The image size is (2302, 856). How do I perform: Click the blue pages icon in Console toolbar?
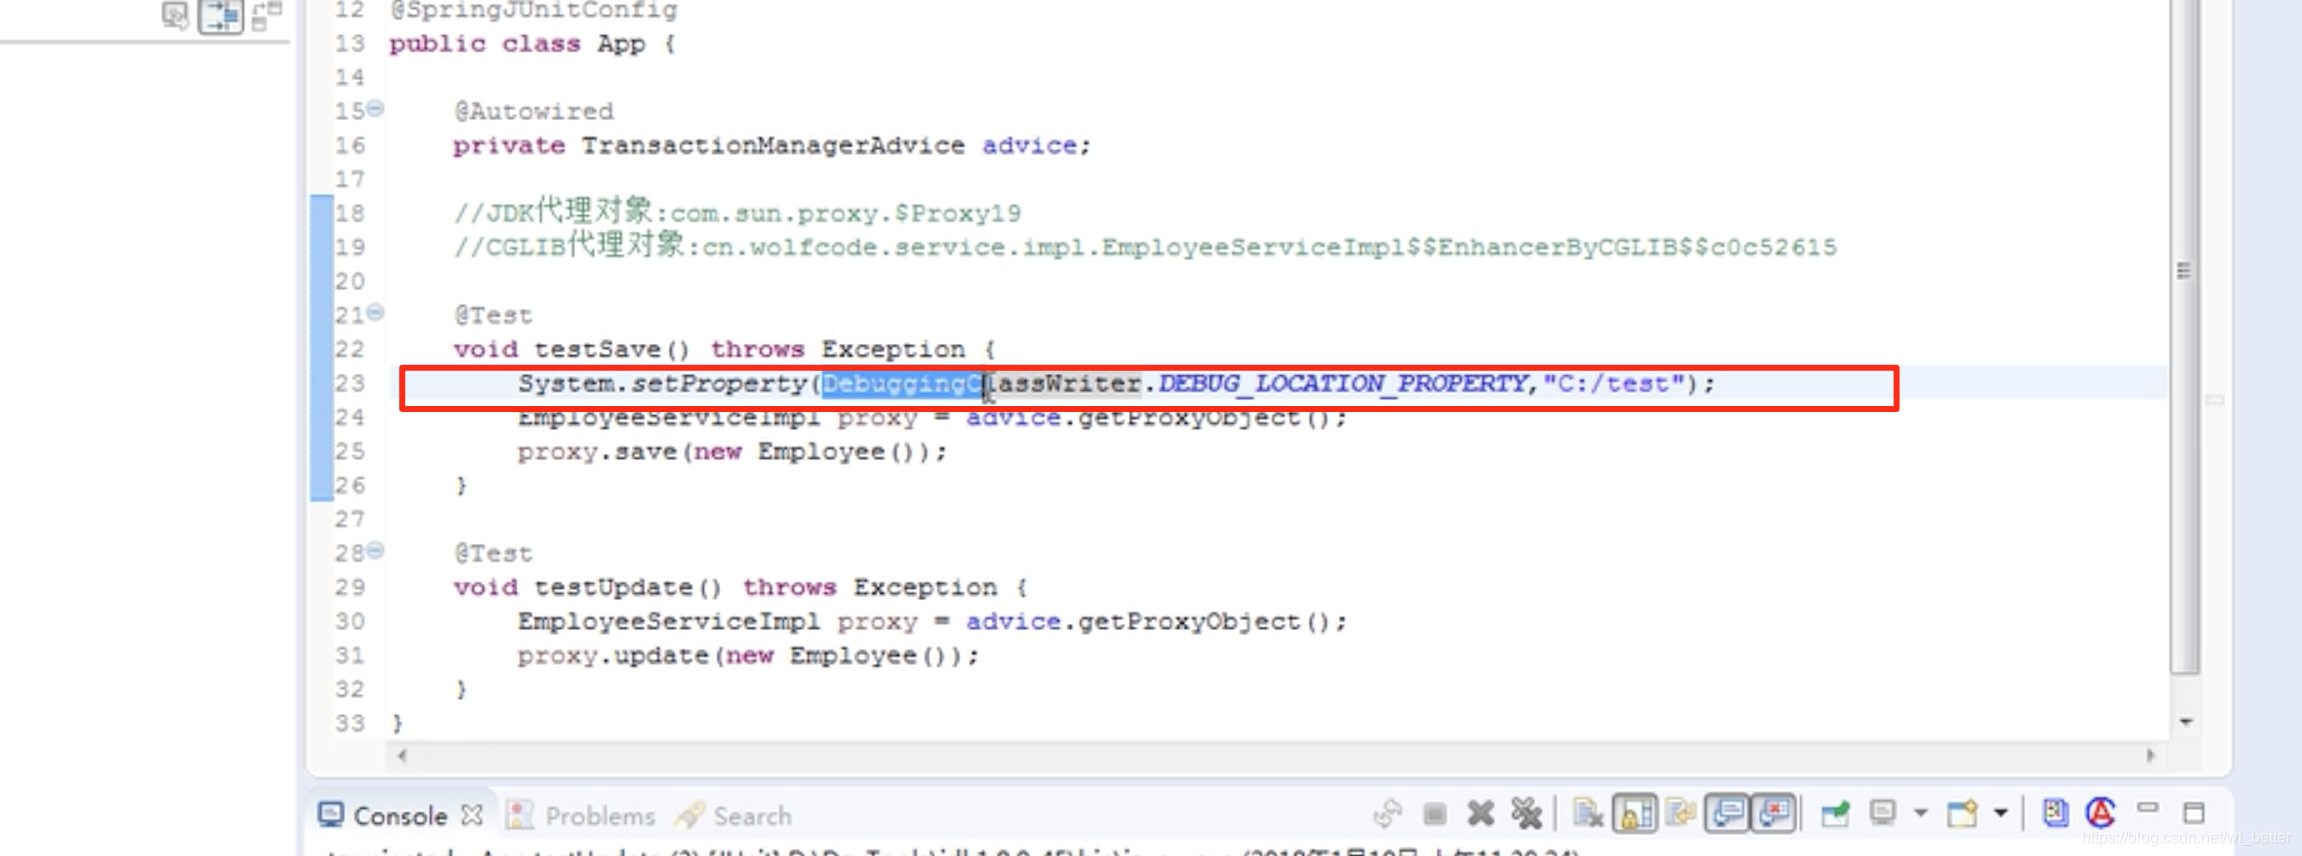[2055, 814]
